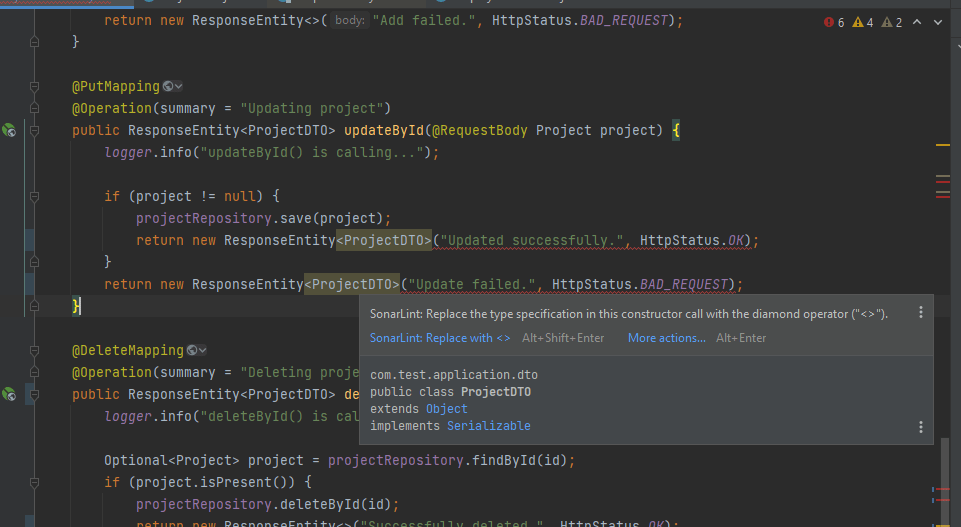Image resolution: width=961 pixels, height=527 pixels.
Task: Click projectRepository.save(project) call
Action: [x=259, y=218]
